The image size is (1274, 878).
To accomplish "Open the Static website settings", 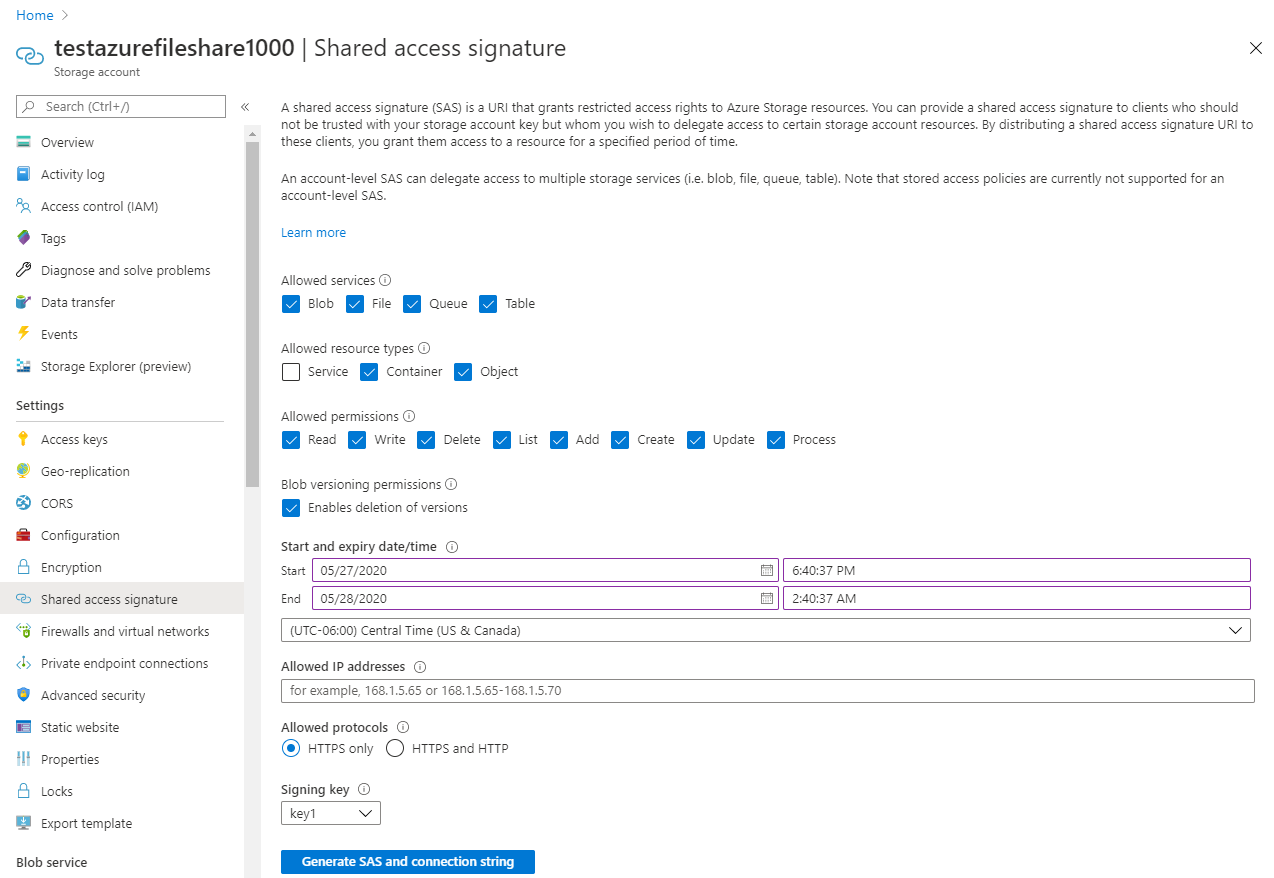I will (x=78, y=726).
